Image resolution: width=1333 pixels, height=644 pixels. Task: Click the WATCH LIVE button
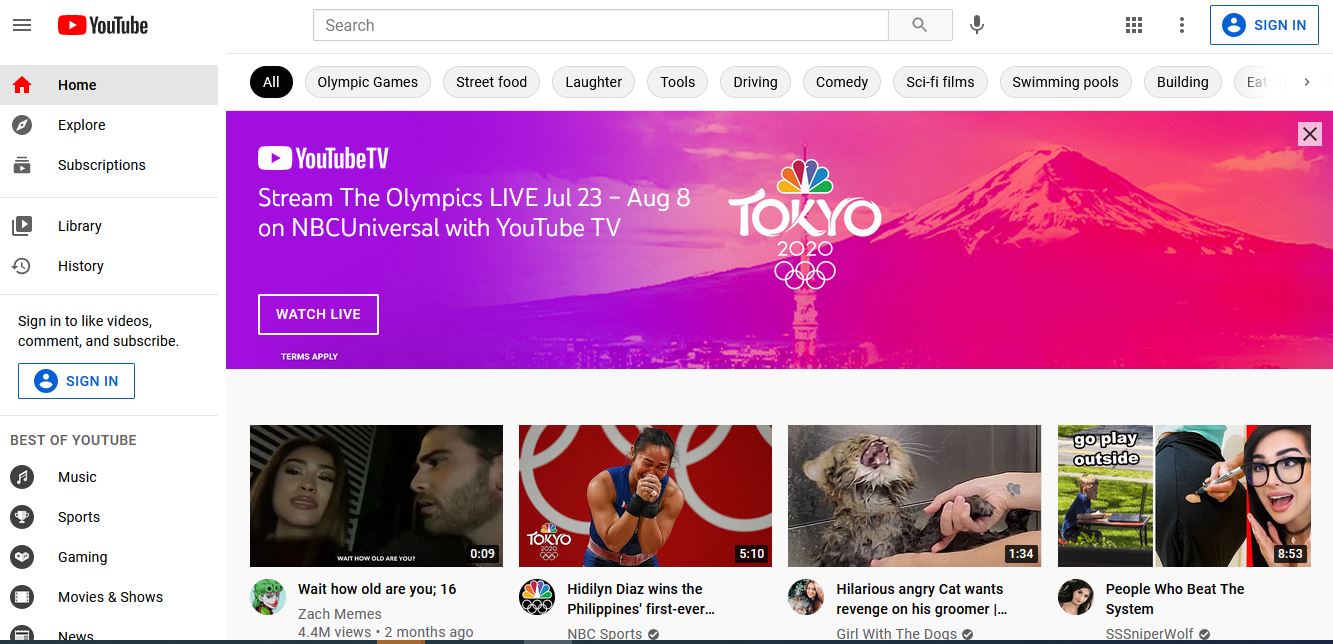coord(318,314)
